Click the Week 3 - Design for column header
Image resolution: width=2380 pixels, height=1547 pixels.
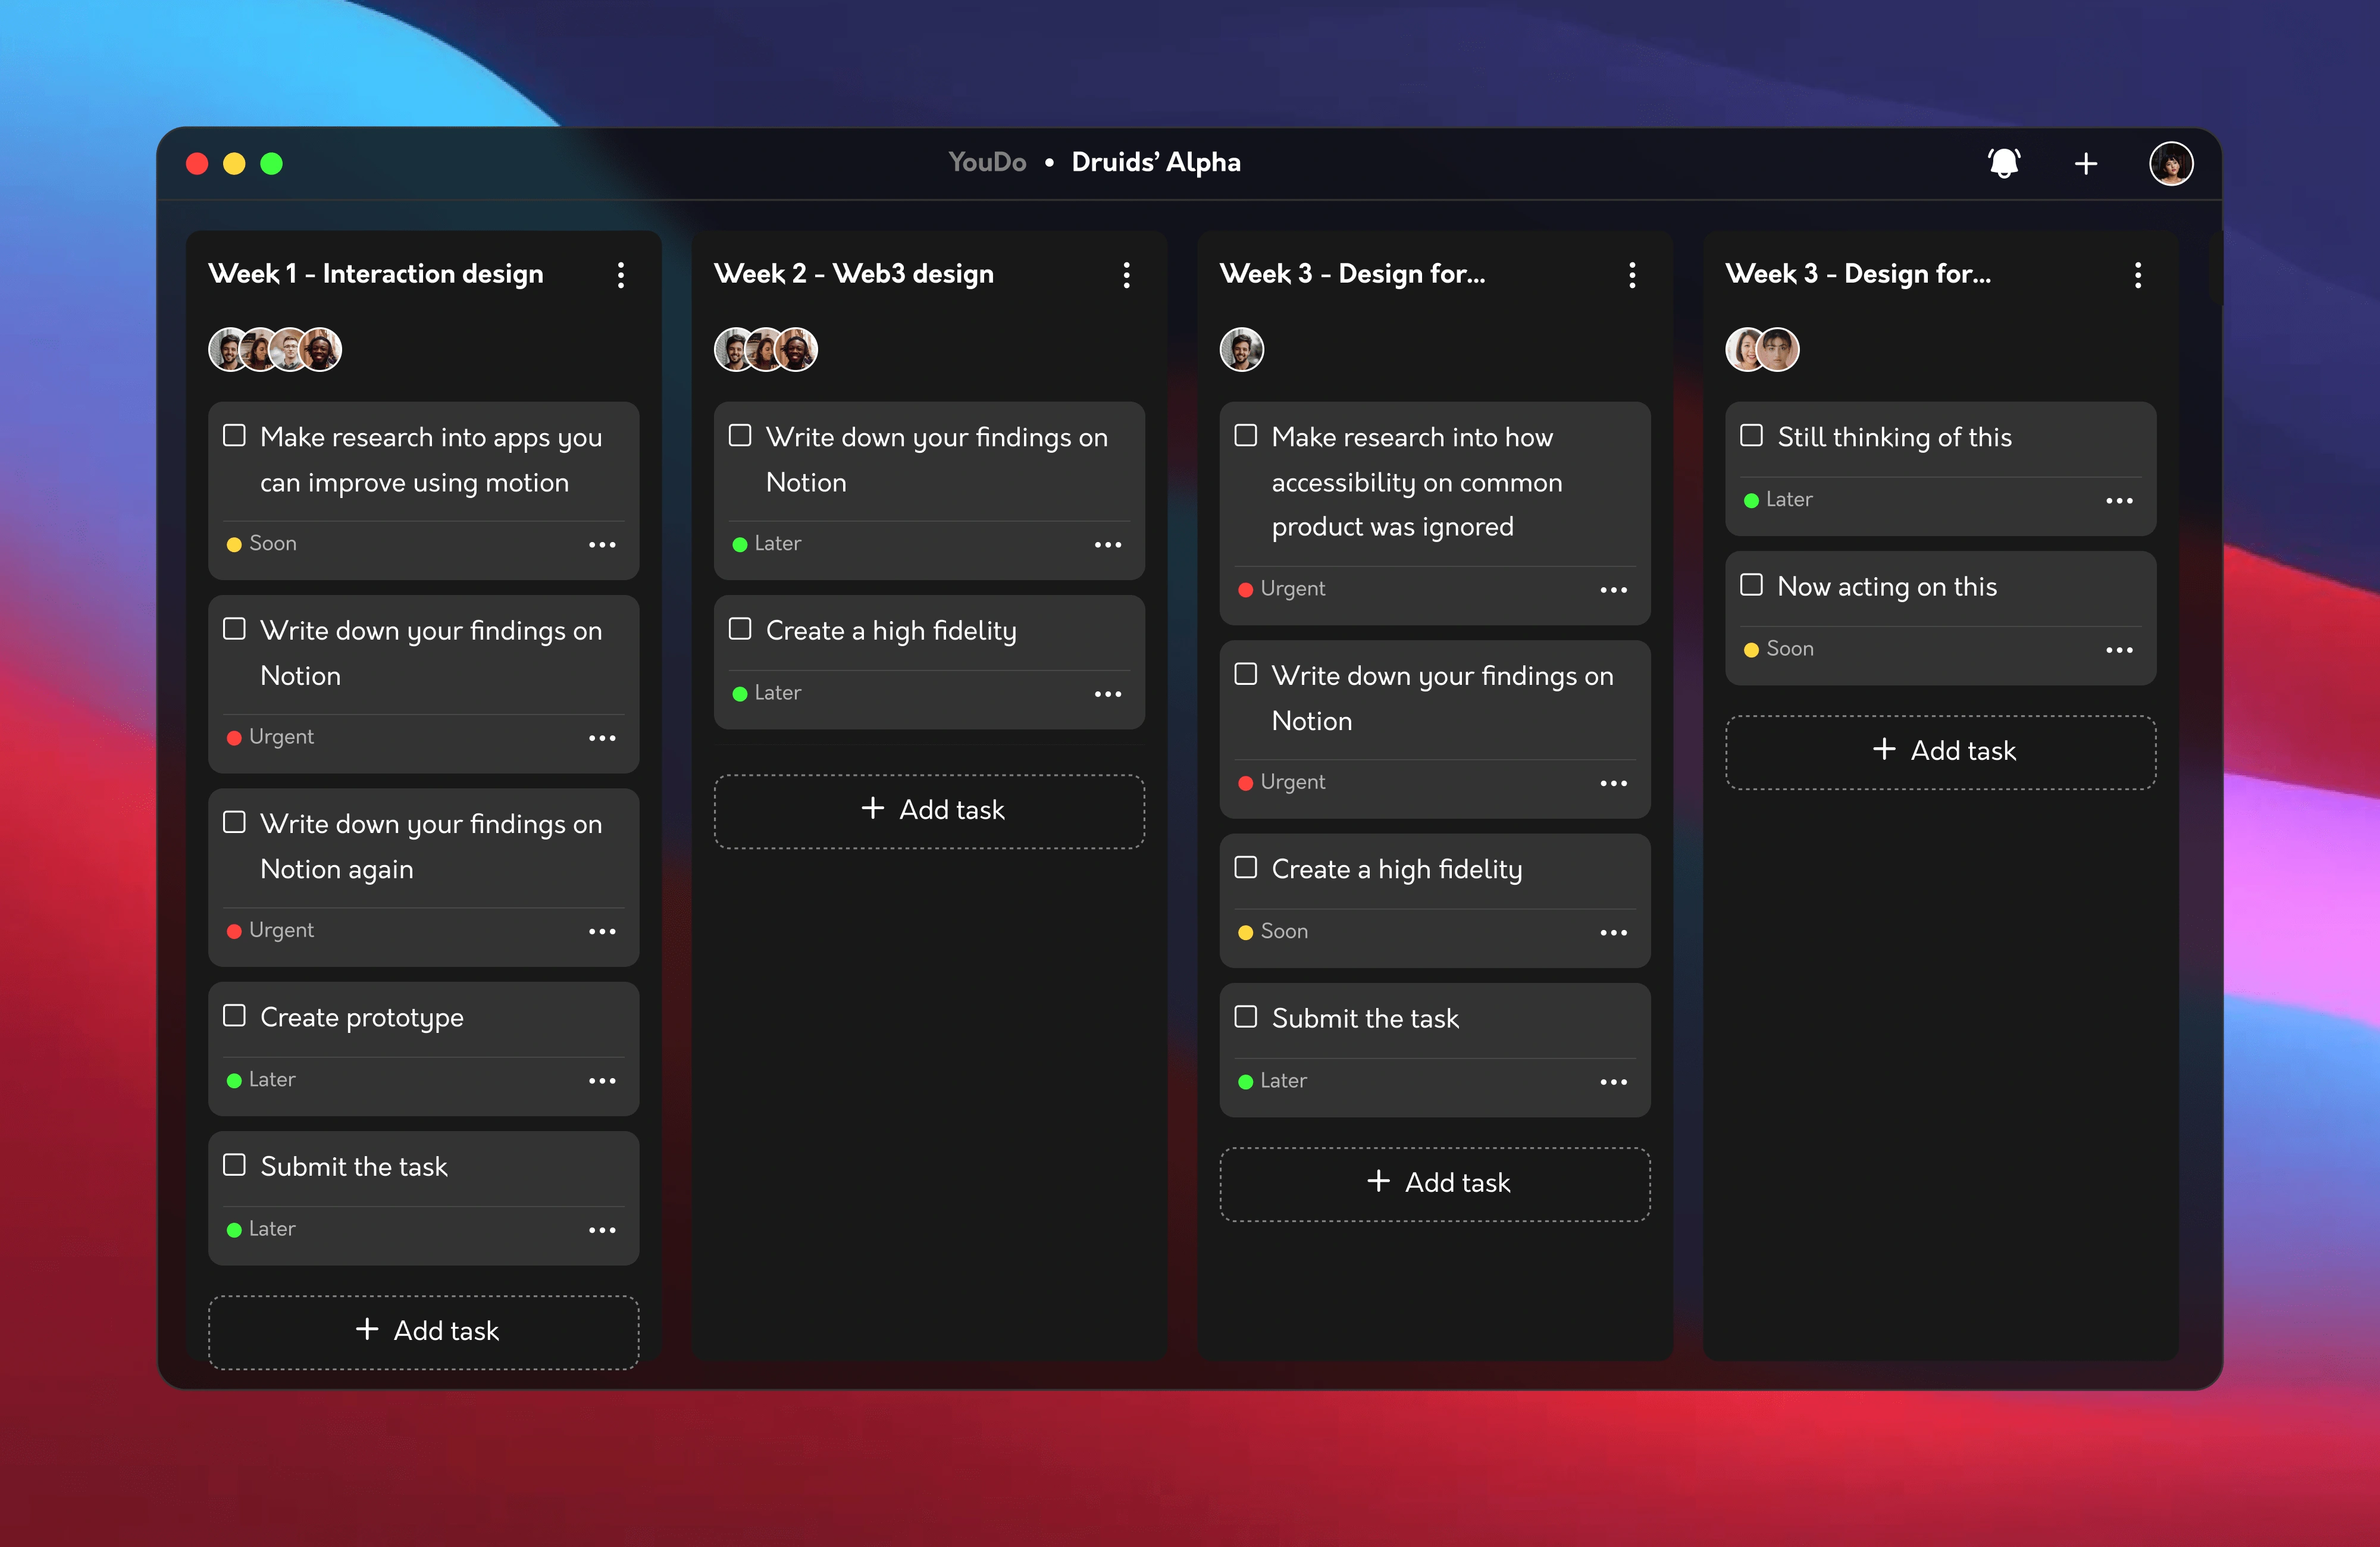(x=1353, y=273)
